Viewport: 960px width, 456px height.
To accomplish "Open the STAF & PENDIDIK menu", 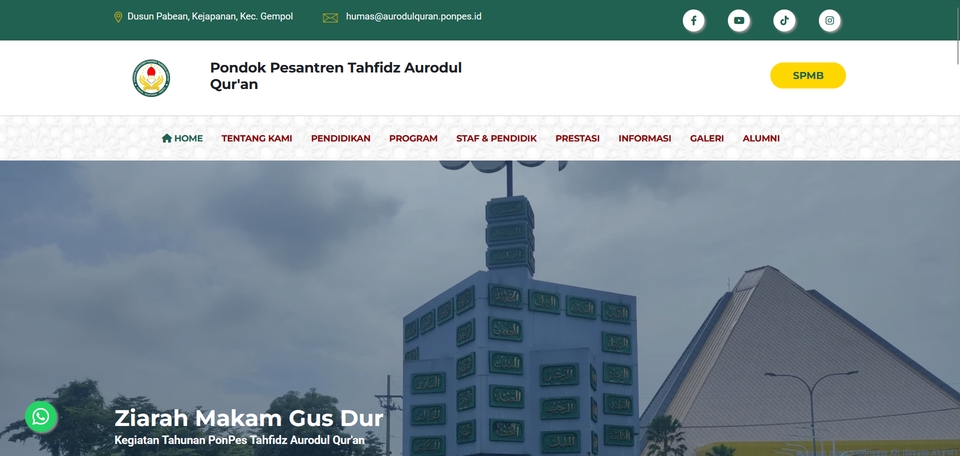I will 496,139.
